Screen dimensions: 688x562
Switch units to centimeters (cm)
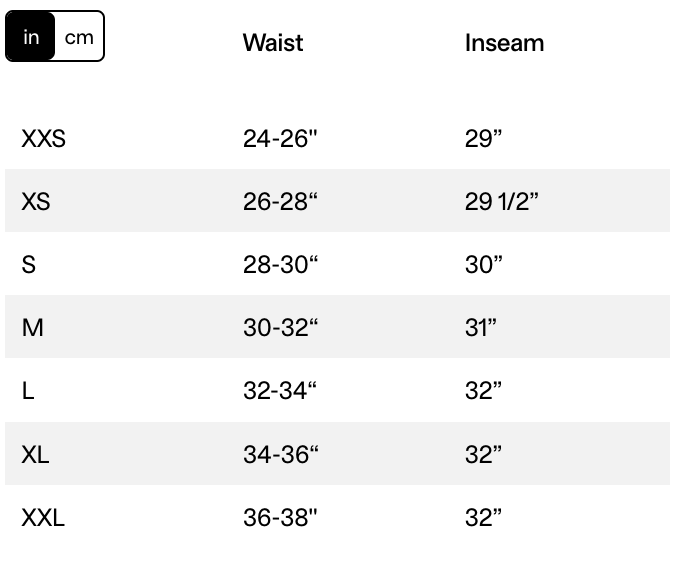click(x=79, y=37)
